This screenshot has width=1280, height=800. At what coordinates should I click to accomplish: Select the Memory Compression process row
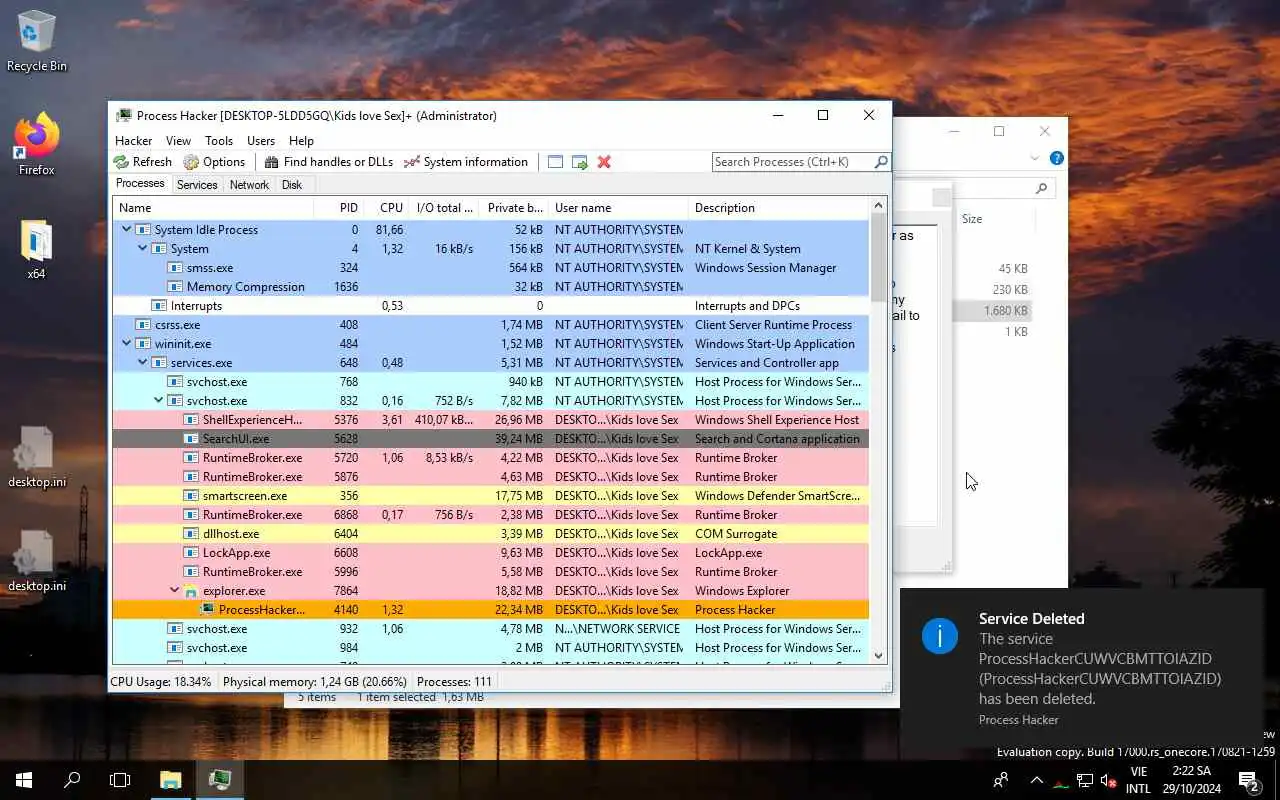click(491, 287)
